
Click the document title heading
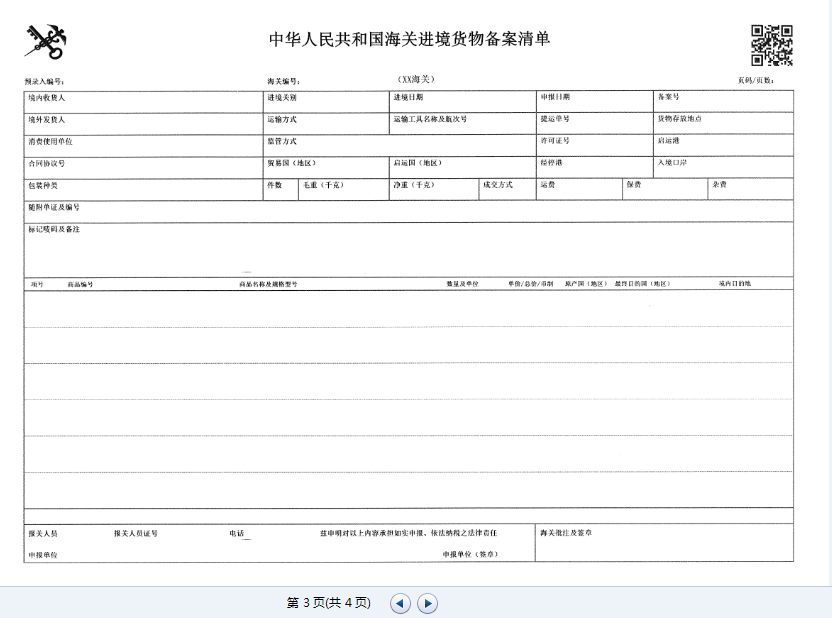point(410,40)
